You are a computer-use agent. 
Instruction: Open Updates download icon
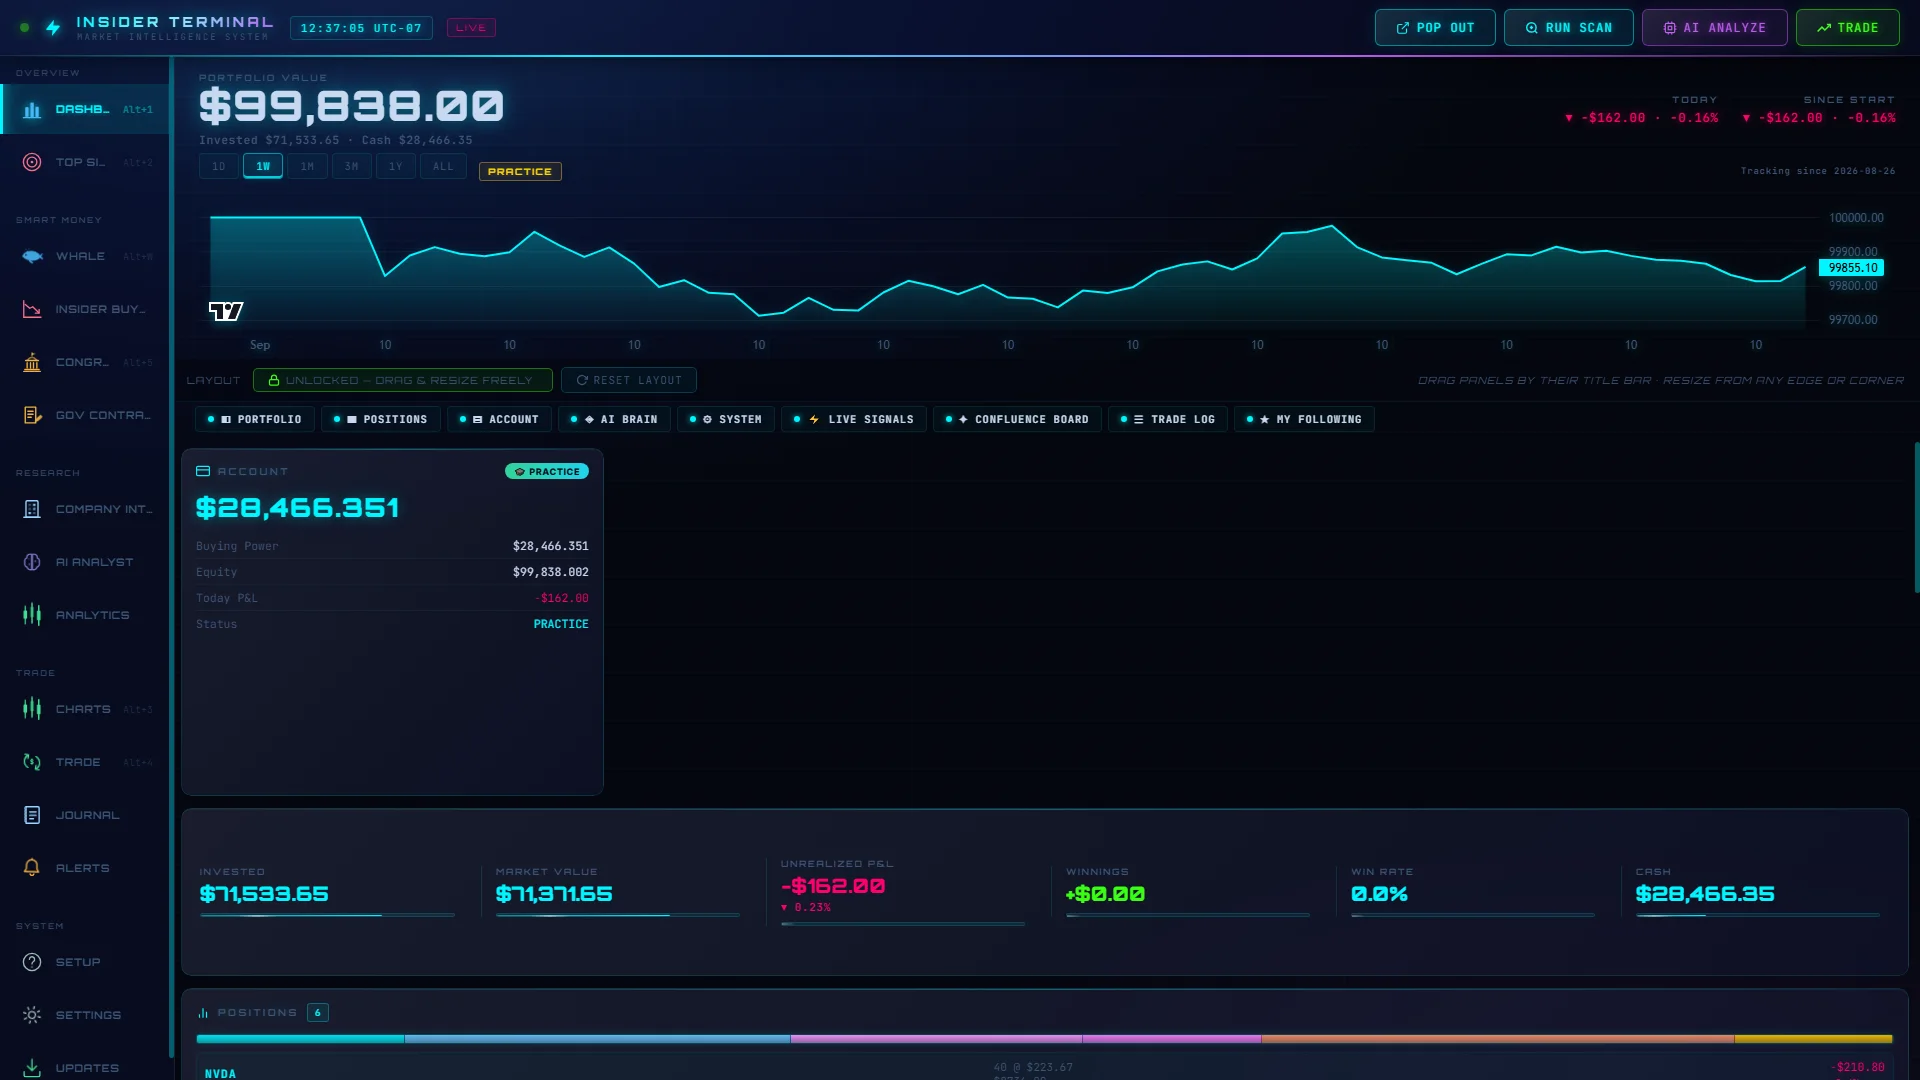pyautogui.click(x=32, y=1068)
